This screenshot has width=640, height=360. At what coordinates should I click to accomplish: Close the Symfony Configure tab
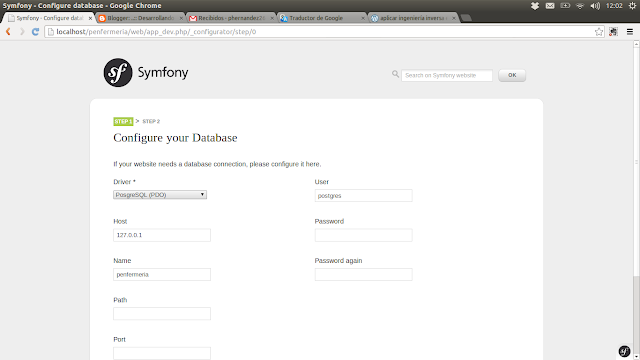(90, 18)
